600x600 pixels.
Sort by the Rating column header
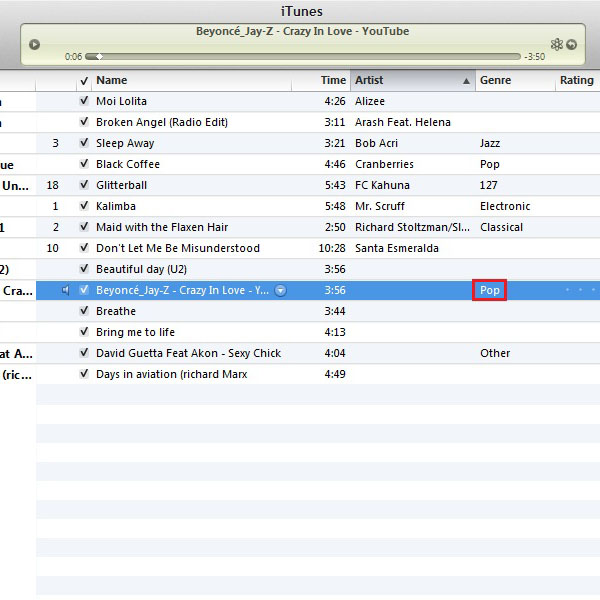(x=577, y=80)
